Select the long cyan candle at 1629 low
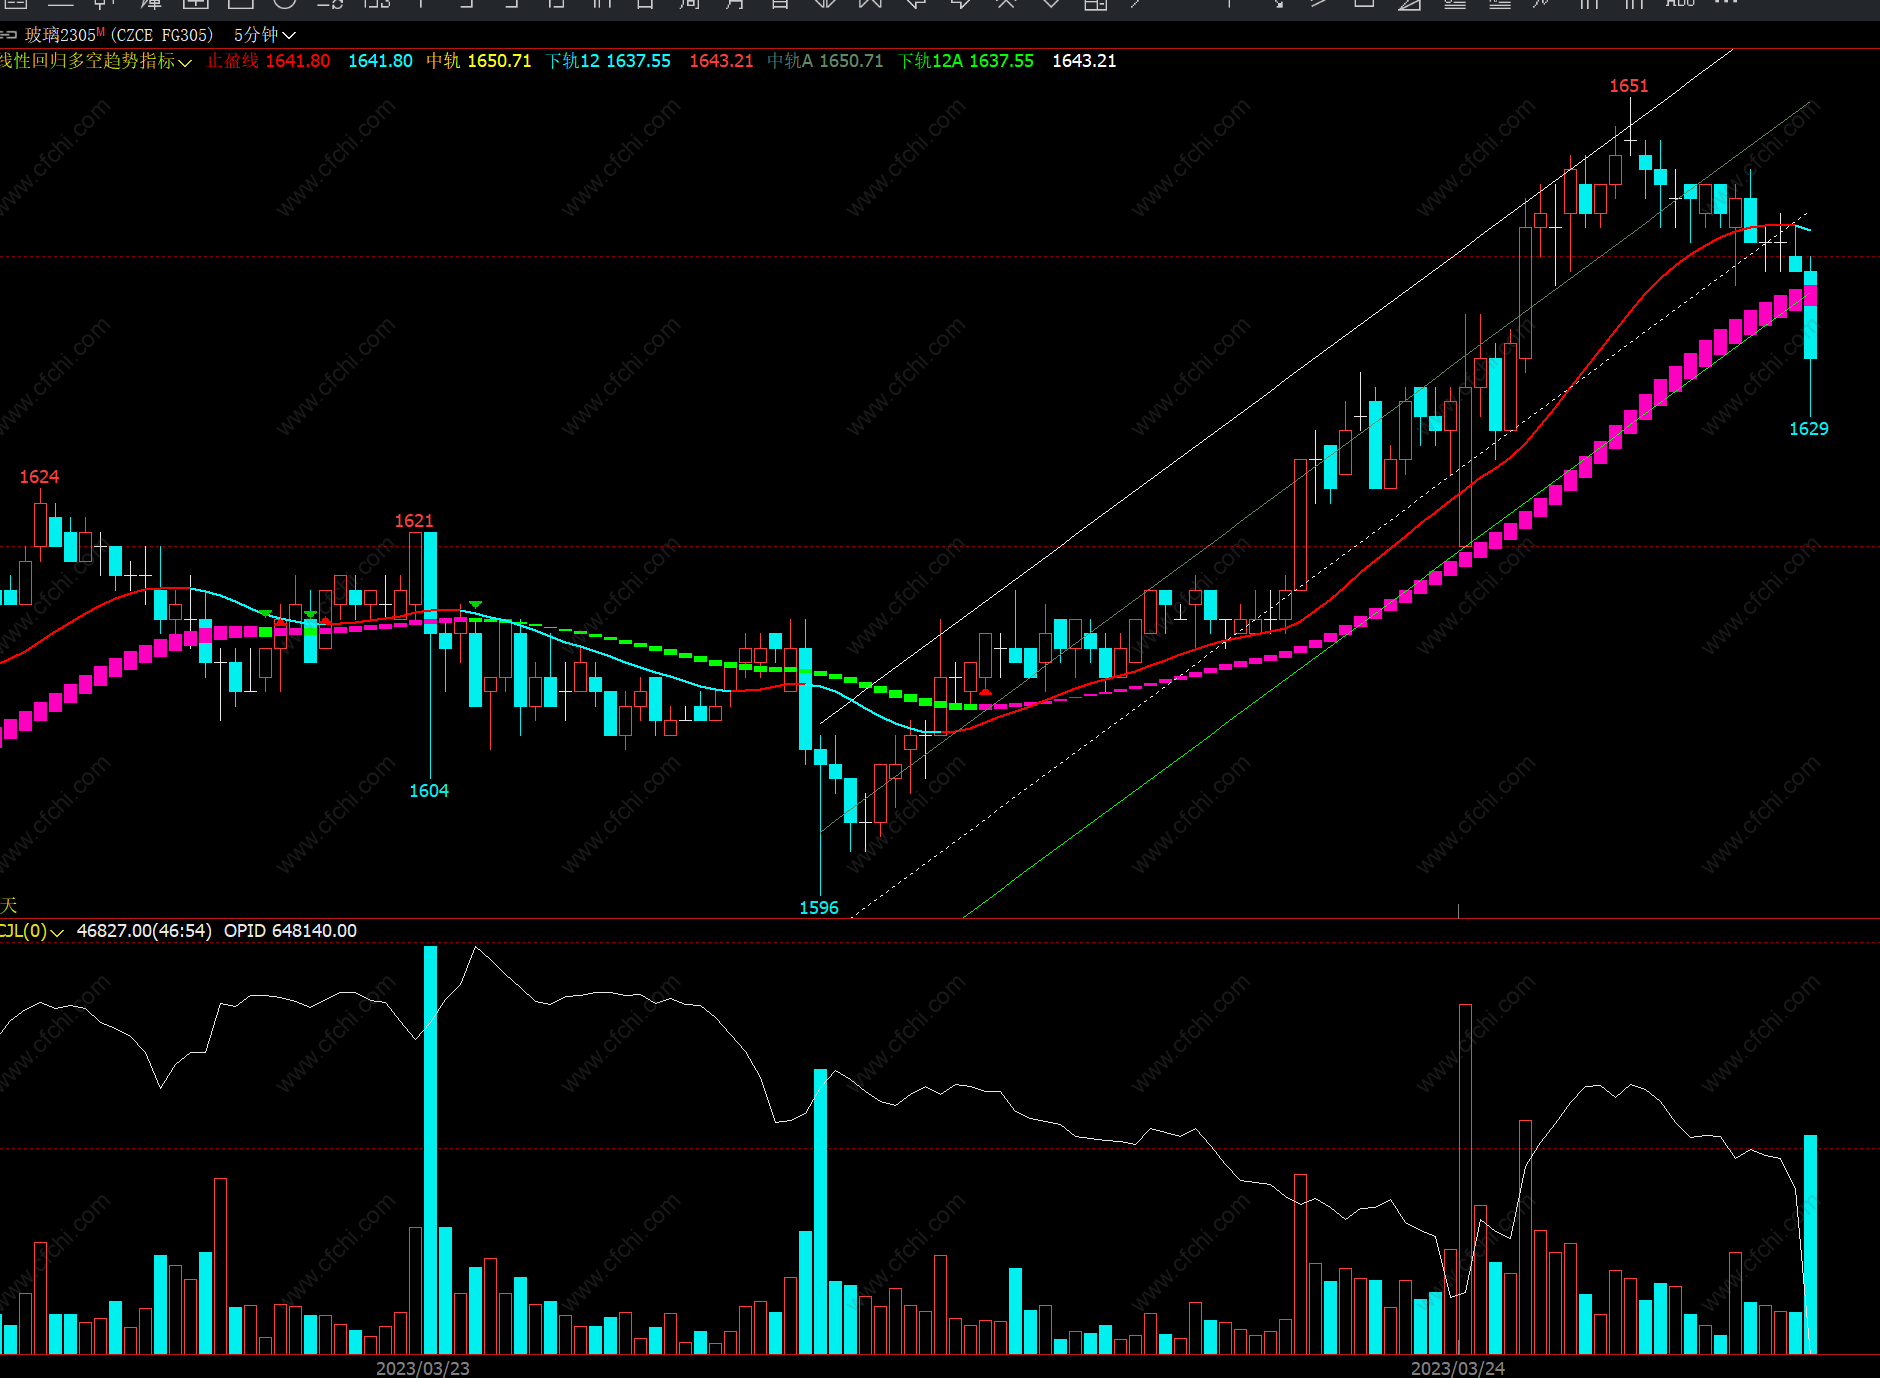 pyautogui.click(x=1810, y=336)
